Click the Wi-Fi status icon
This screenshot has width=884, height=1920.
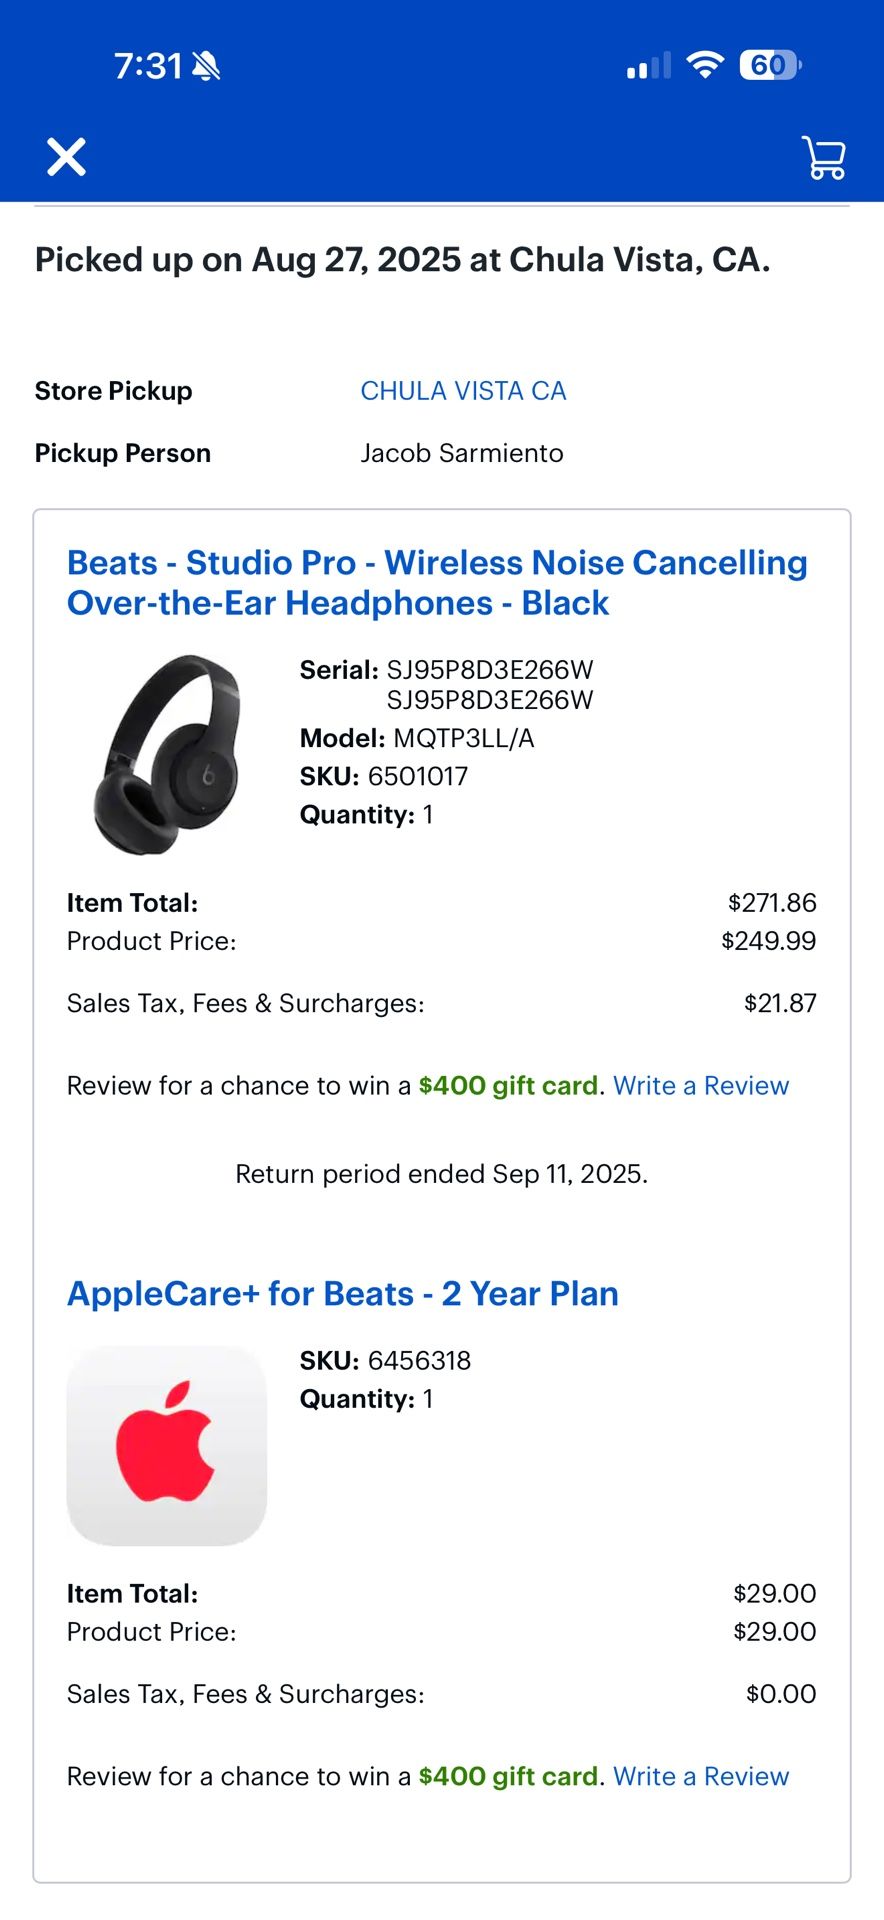[706, 64]
